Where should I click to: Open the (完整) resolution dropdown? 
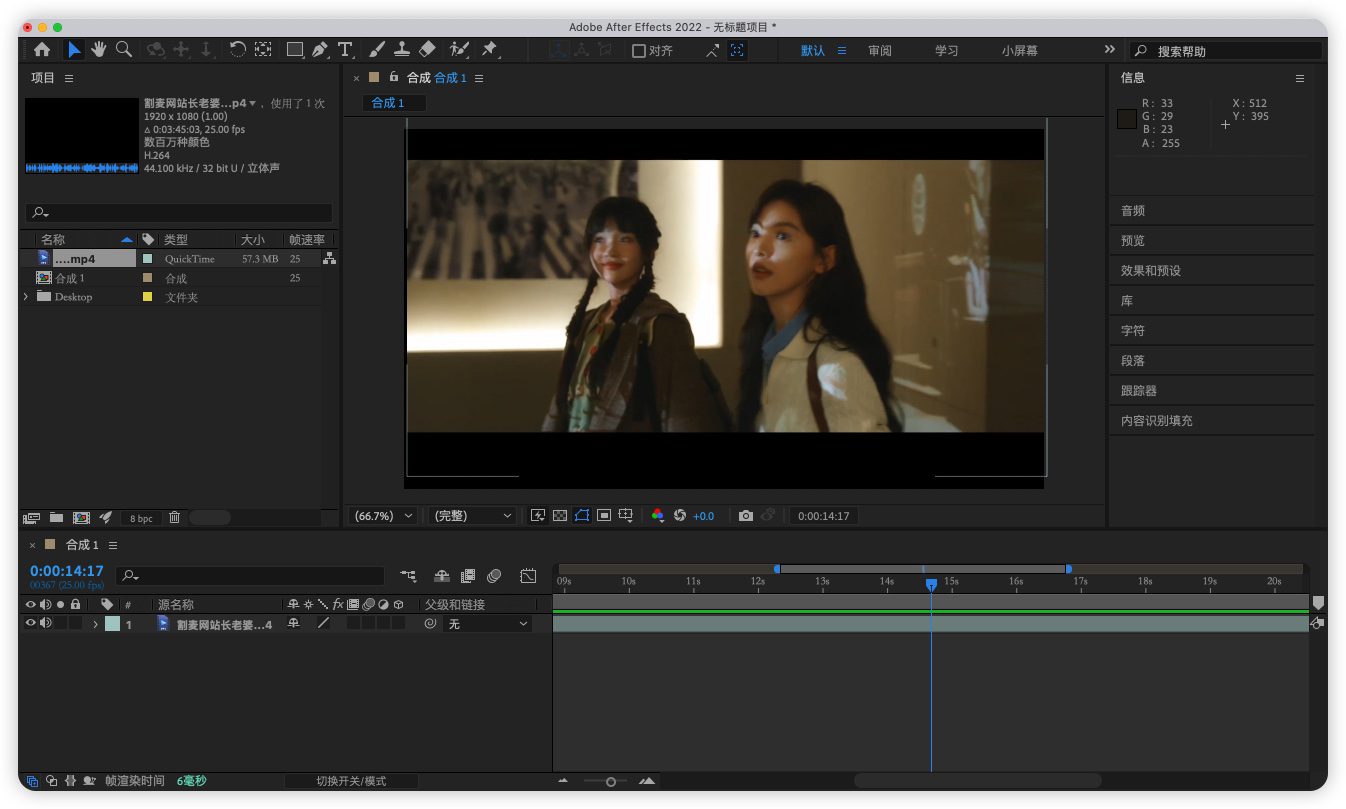click(472, 516)
